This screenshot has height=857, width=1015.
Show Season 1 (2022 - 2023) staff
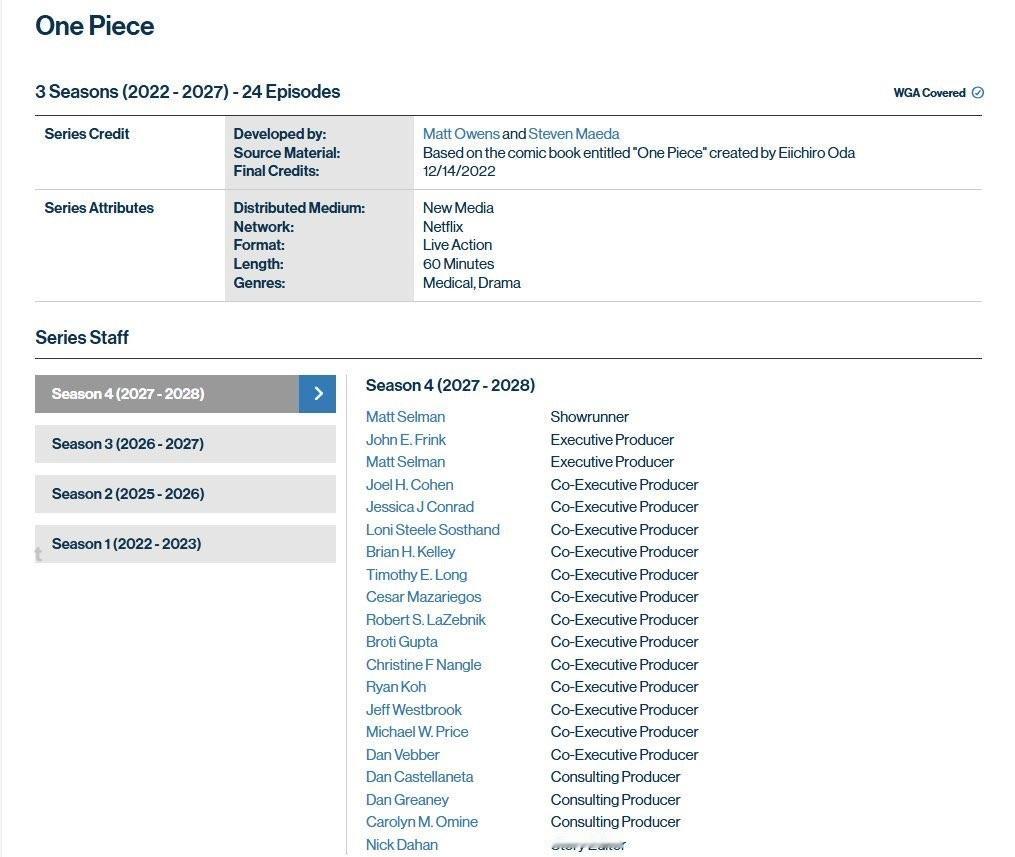pos(185,544)
